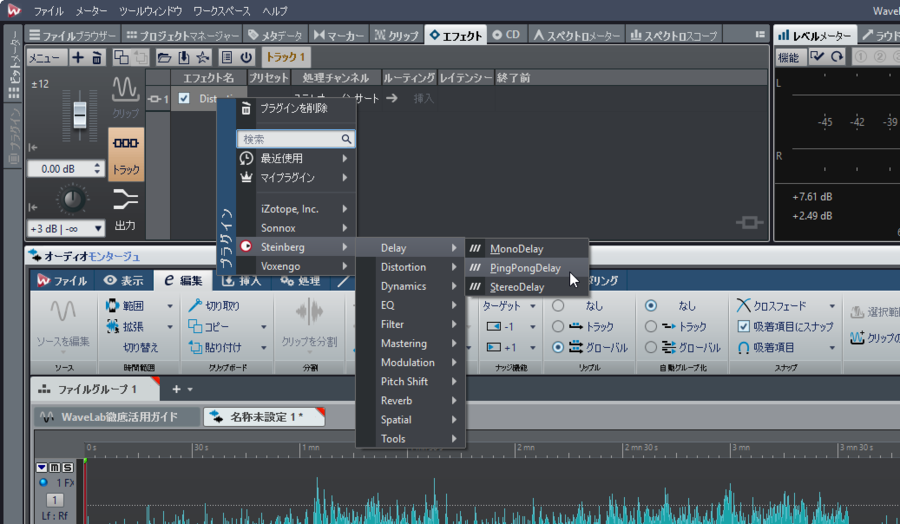The width and height of the screenshot is (900, 524).
Task: Click the copy plug-in chain icon
Action: click(121, 57)
